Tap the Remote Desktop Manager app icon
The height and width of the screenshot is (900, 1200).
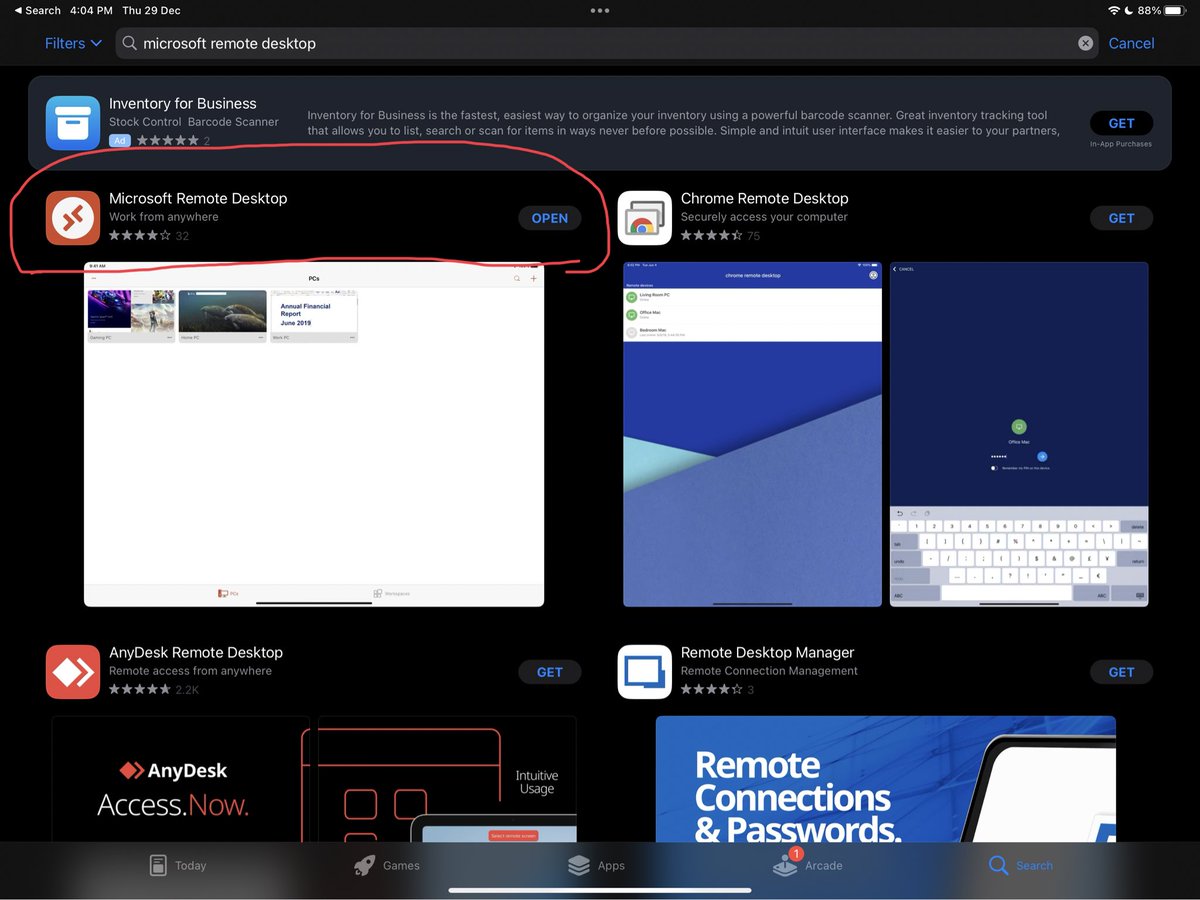pos(645,672)
